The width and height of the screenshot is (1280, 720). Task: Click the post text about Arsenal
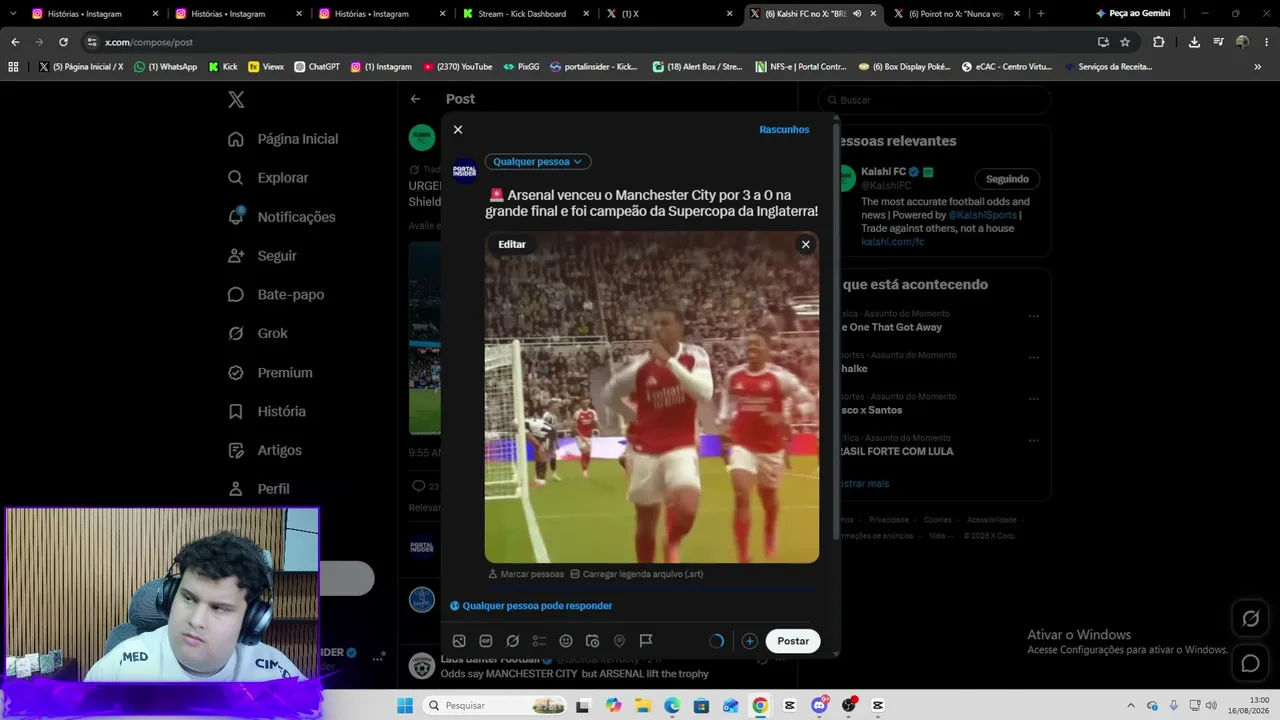[652, 203]
